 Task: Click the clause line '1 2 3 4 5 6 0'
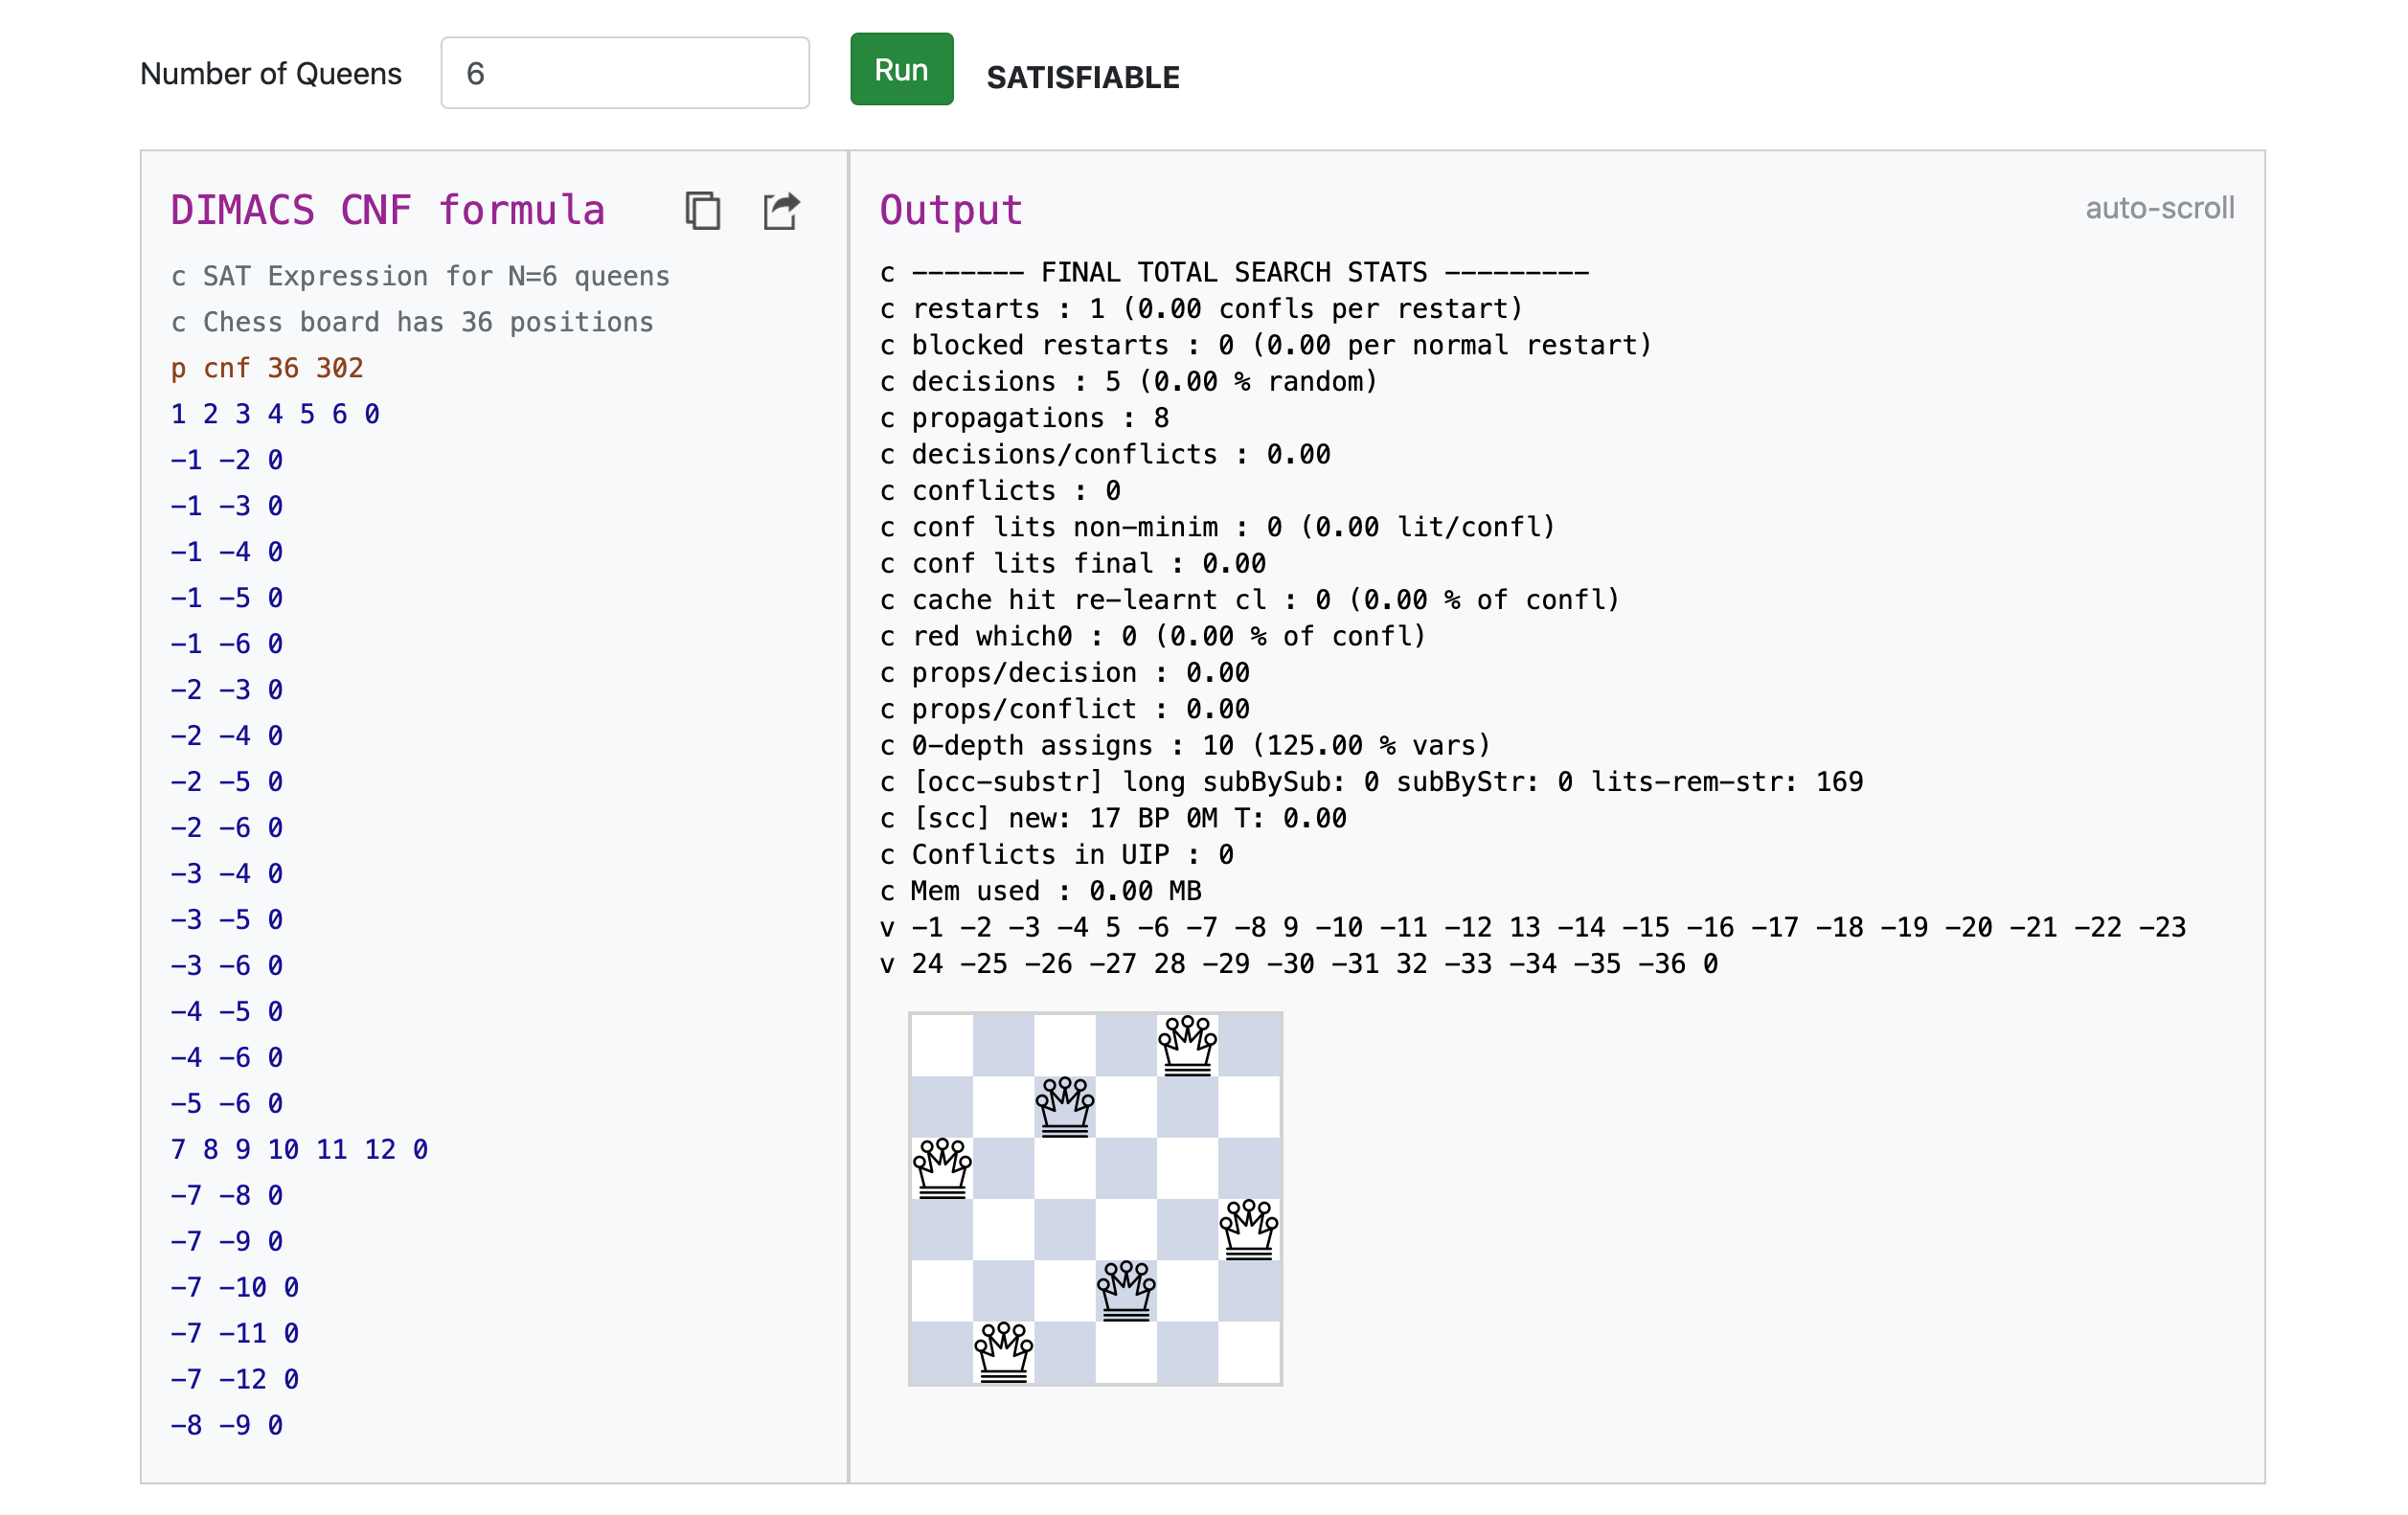[x=275, y=414]
